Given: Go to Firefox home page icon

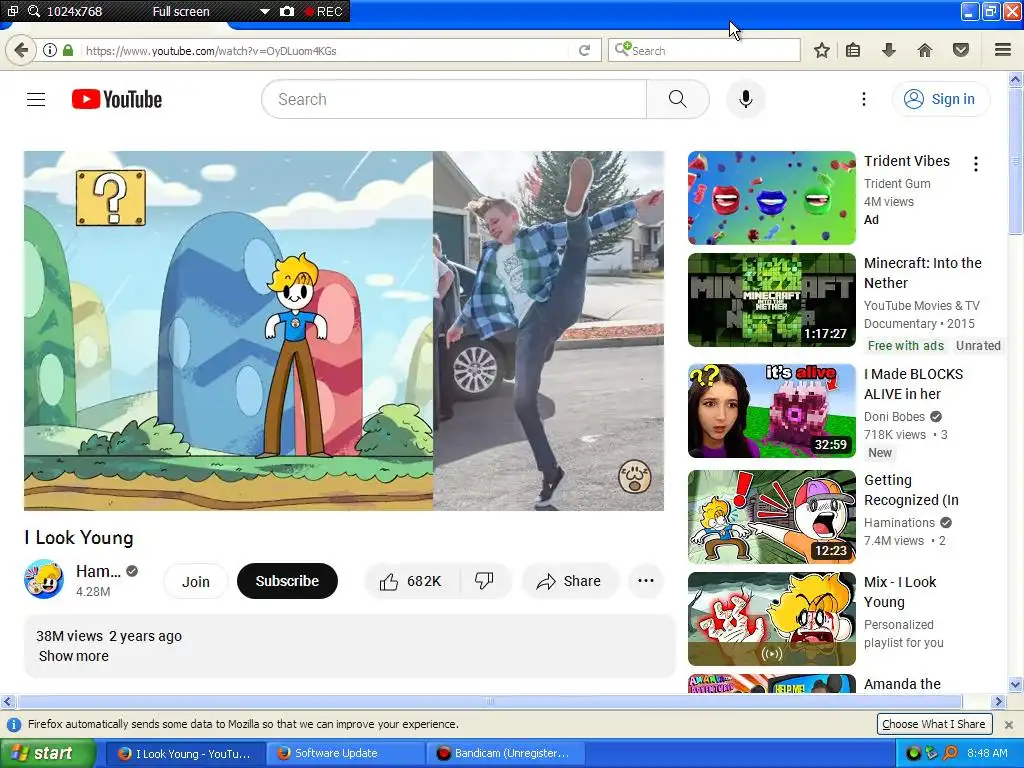Looking at the screenshot, I should [925, 50].
